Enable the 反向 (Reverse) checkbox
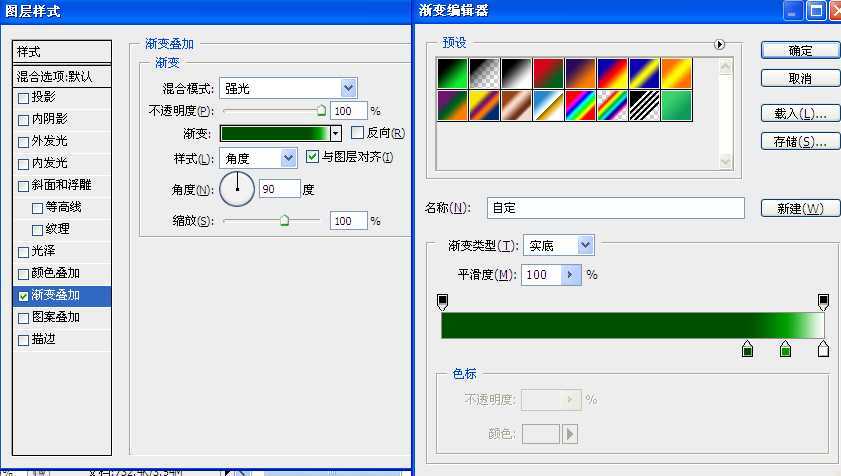Viewport: 841px width, 476px height. [358, 133]
